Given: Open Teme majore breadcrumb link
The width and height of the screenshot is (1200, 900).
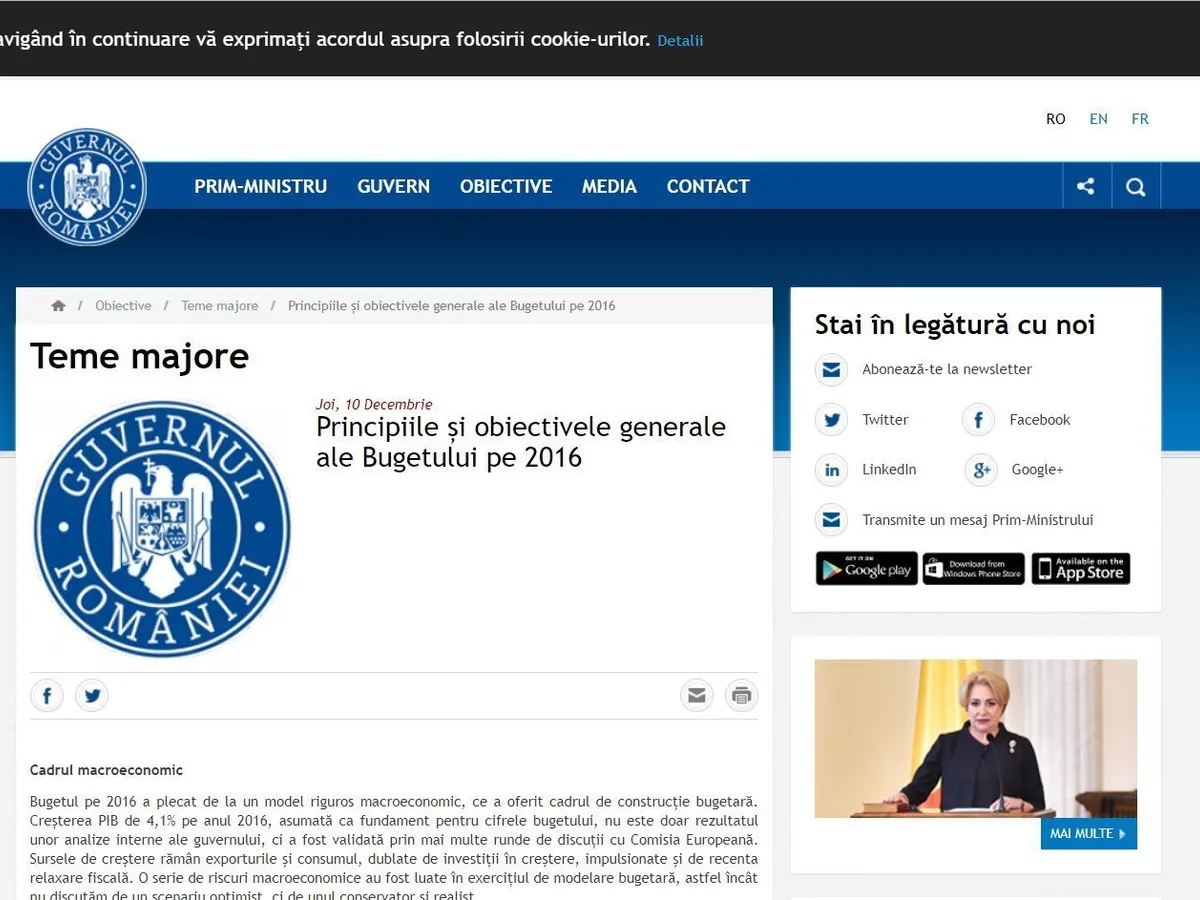Looking at the screenshot, I should (219, 306).
